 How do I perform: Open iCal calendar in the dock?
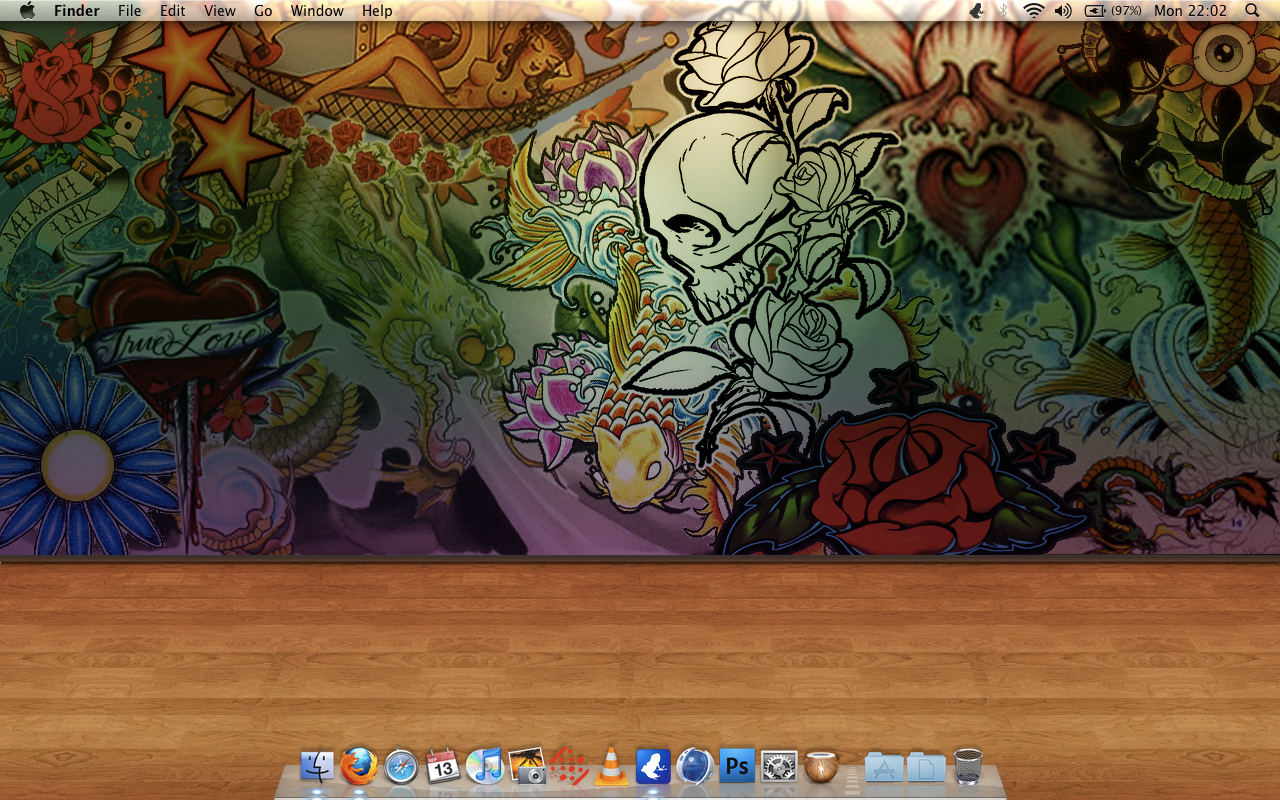443,767
